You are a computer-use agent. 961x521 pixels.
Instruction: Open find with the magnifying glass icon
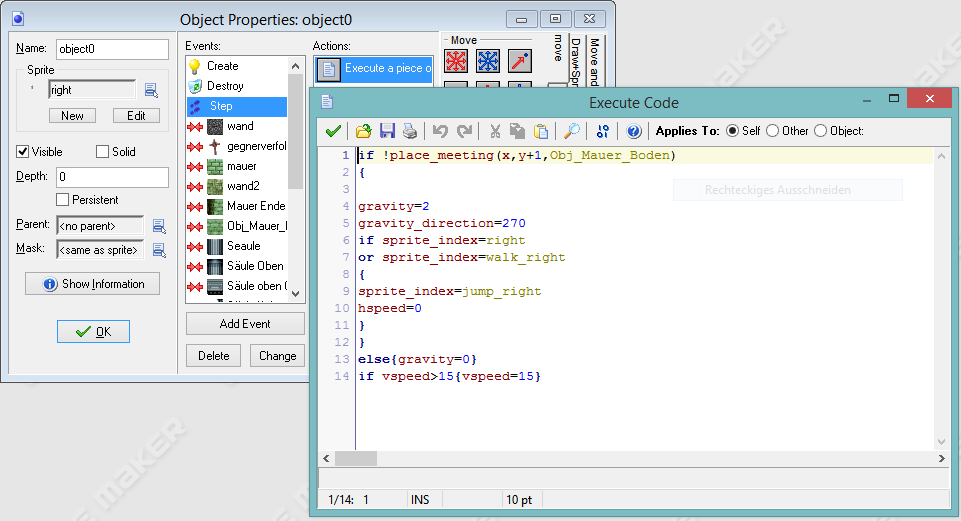571,131
